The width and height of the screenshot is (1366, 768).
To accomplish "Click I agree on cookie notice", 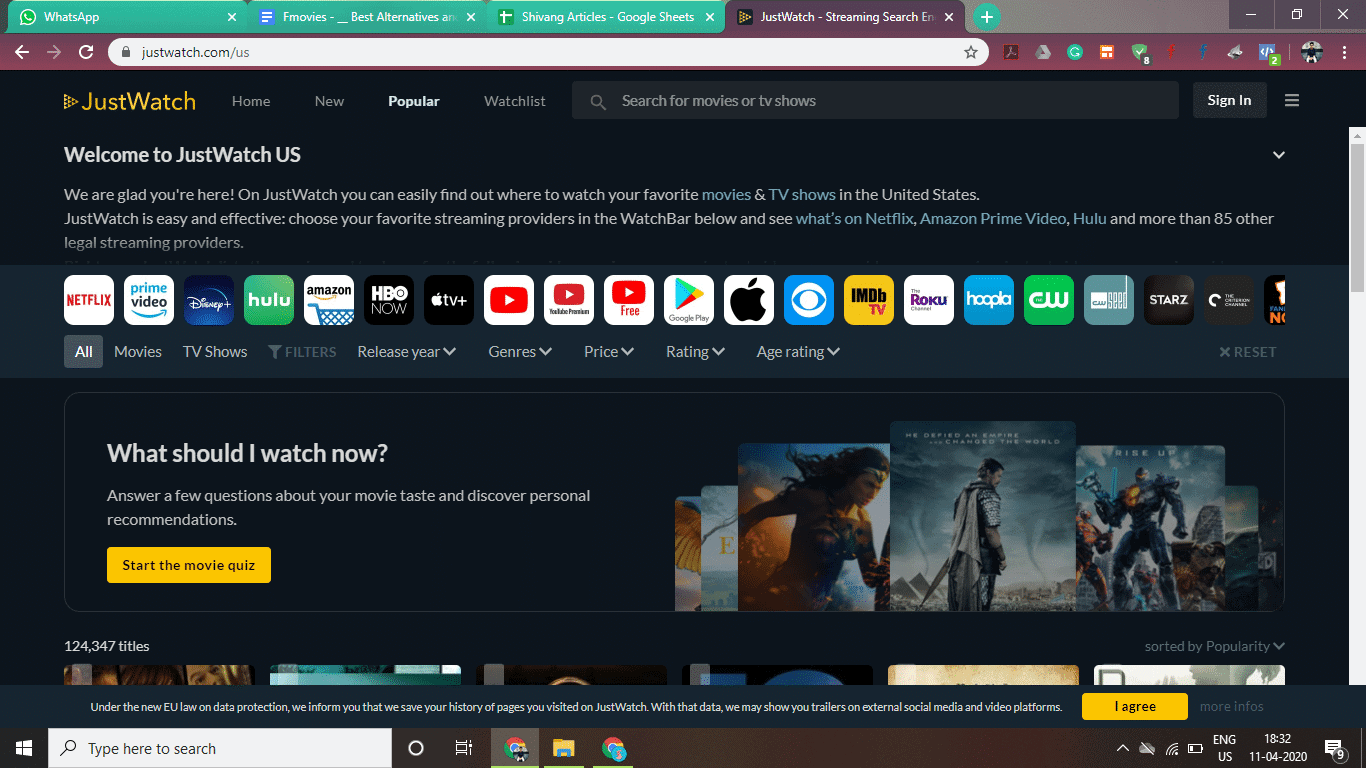I will [1135, 707].
